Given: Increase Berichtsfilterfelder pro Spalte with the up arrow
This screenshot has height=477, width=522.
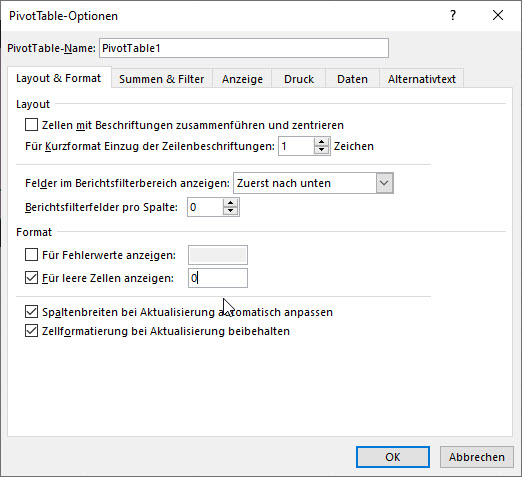Looking at the screenshot, I should tap(230, 203).
